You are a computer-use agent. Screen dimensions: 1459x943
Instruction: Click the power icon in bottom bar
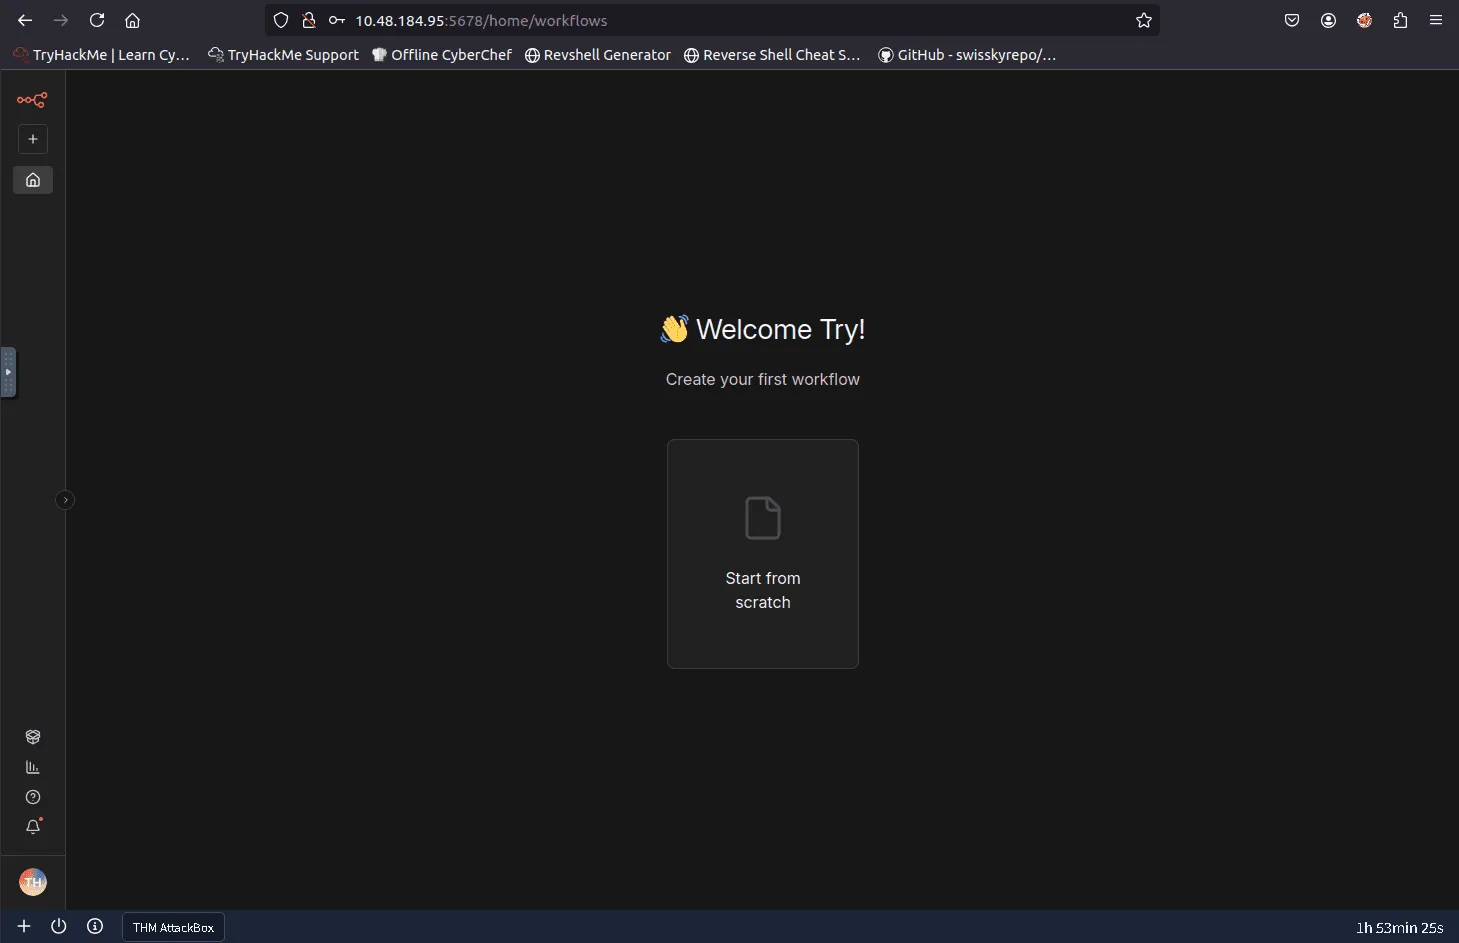click(59, 926)
